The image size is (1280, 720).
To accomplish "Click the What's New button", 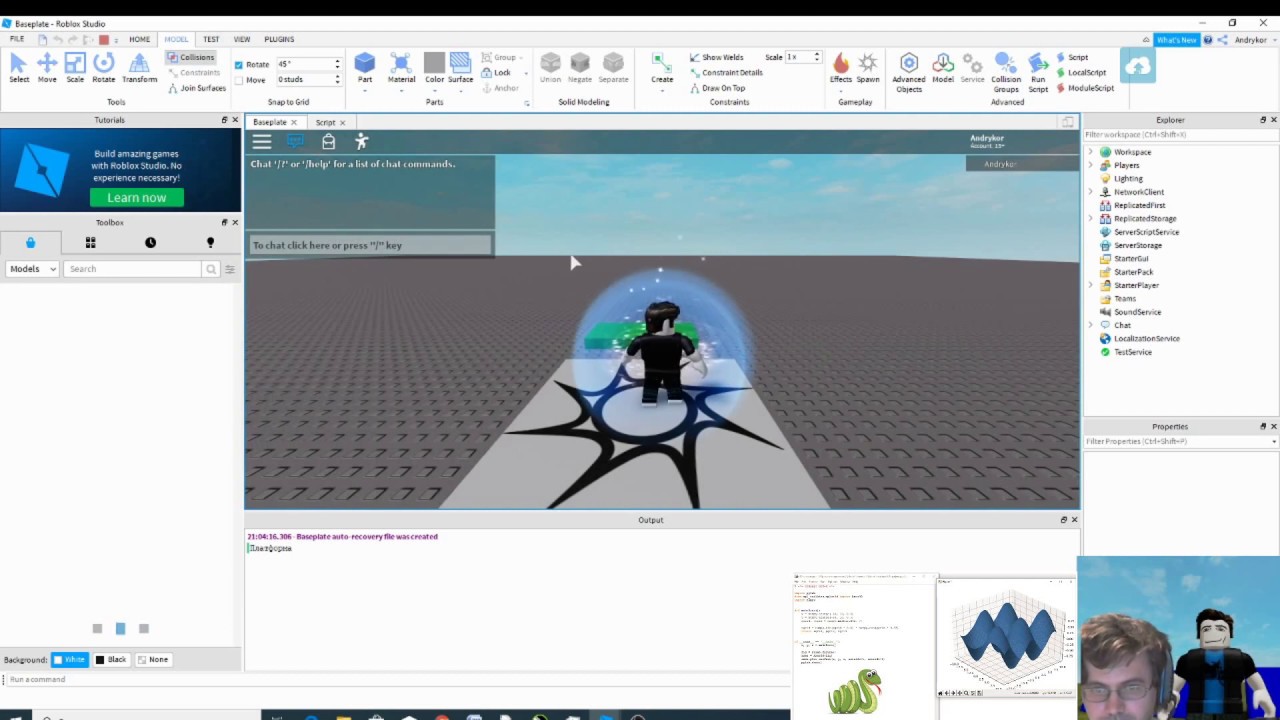I will click(1176, 40).
